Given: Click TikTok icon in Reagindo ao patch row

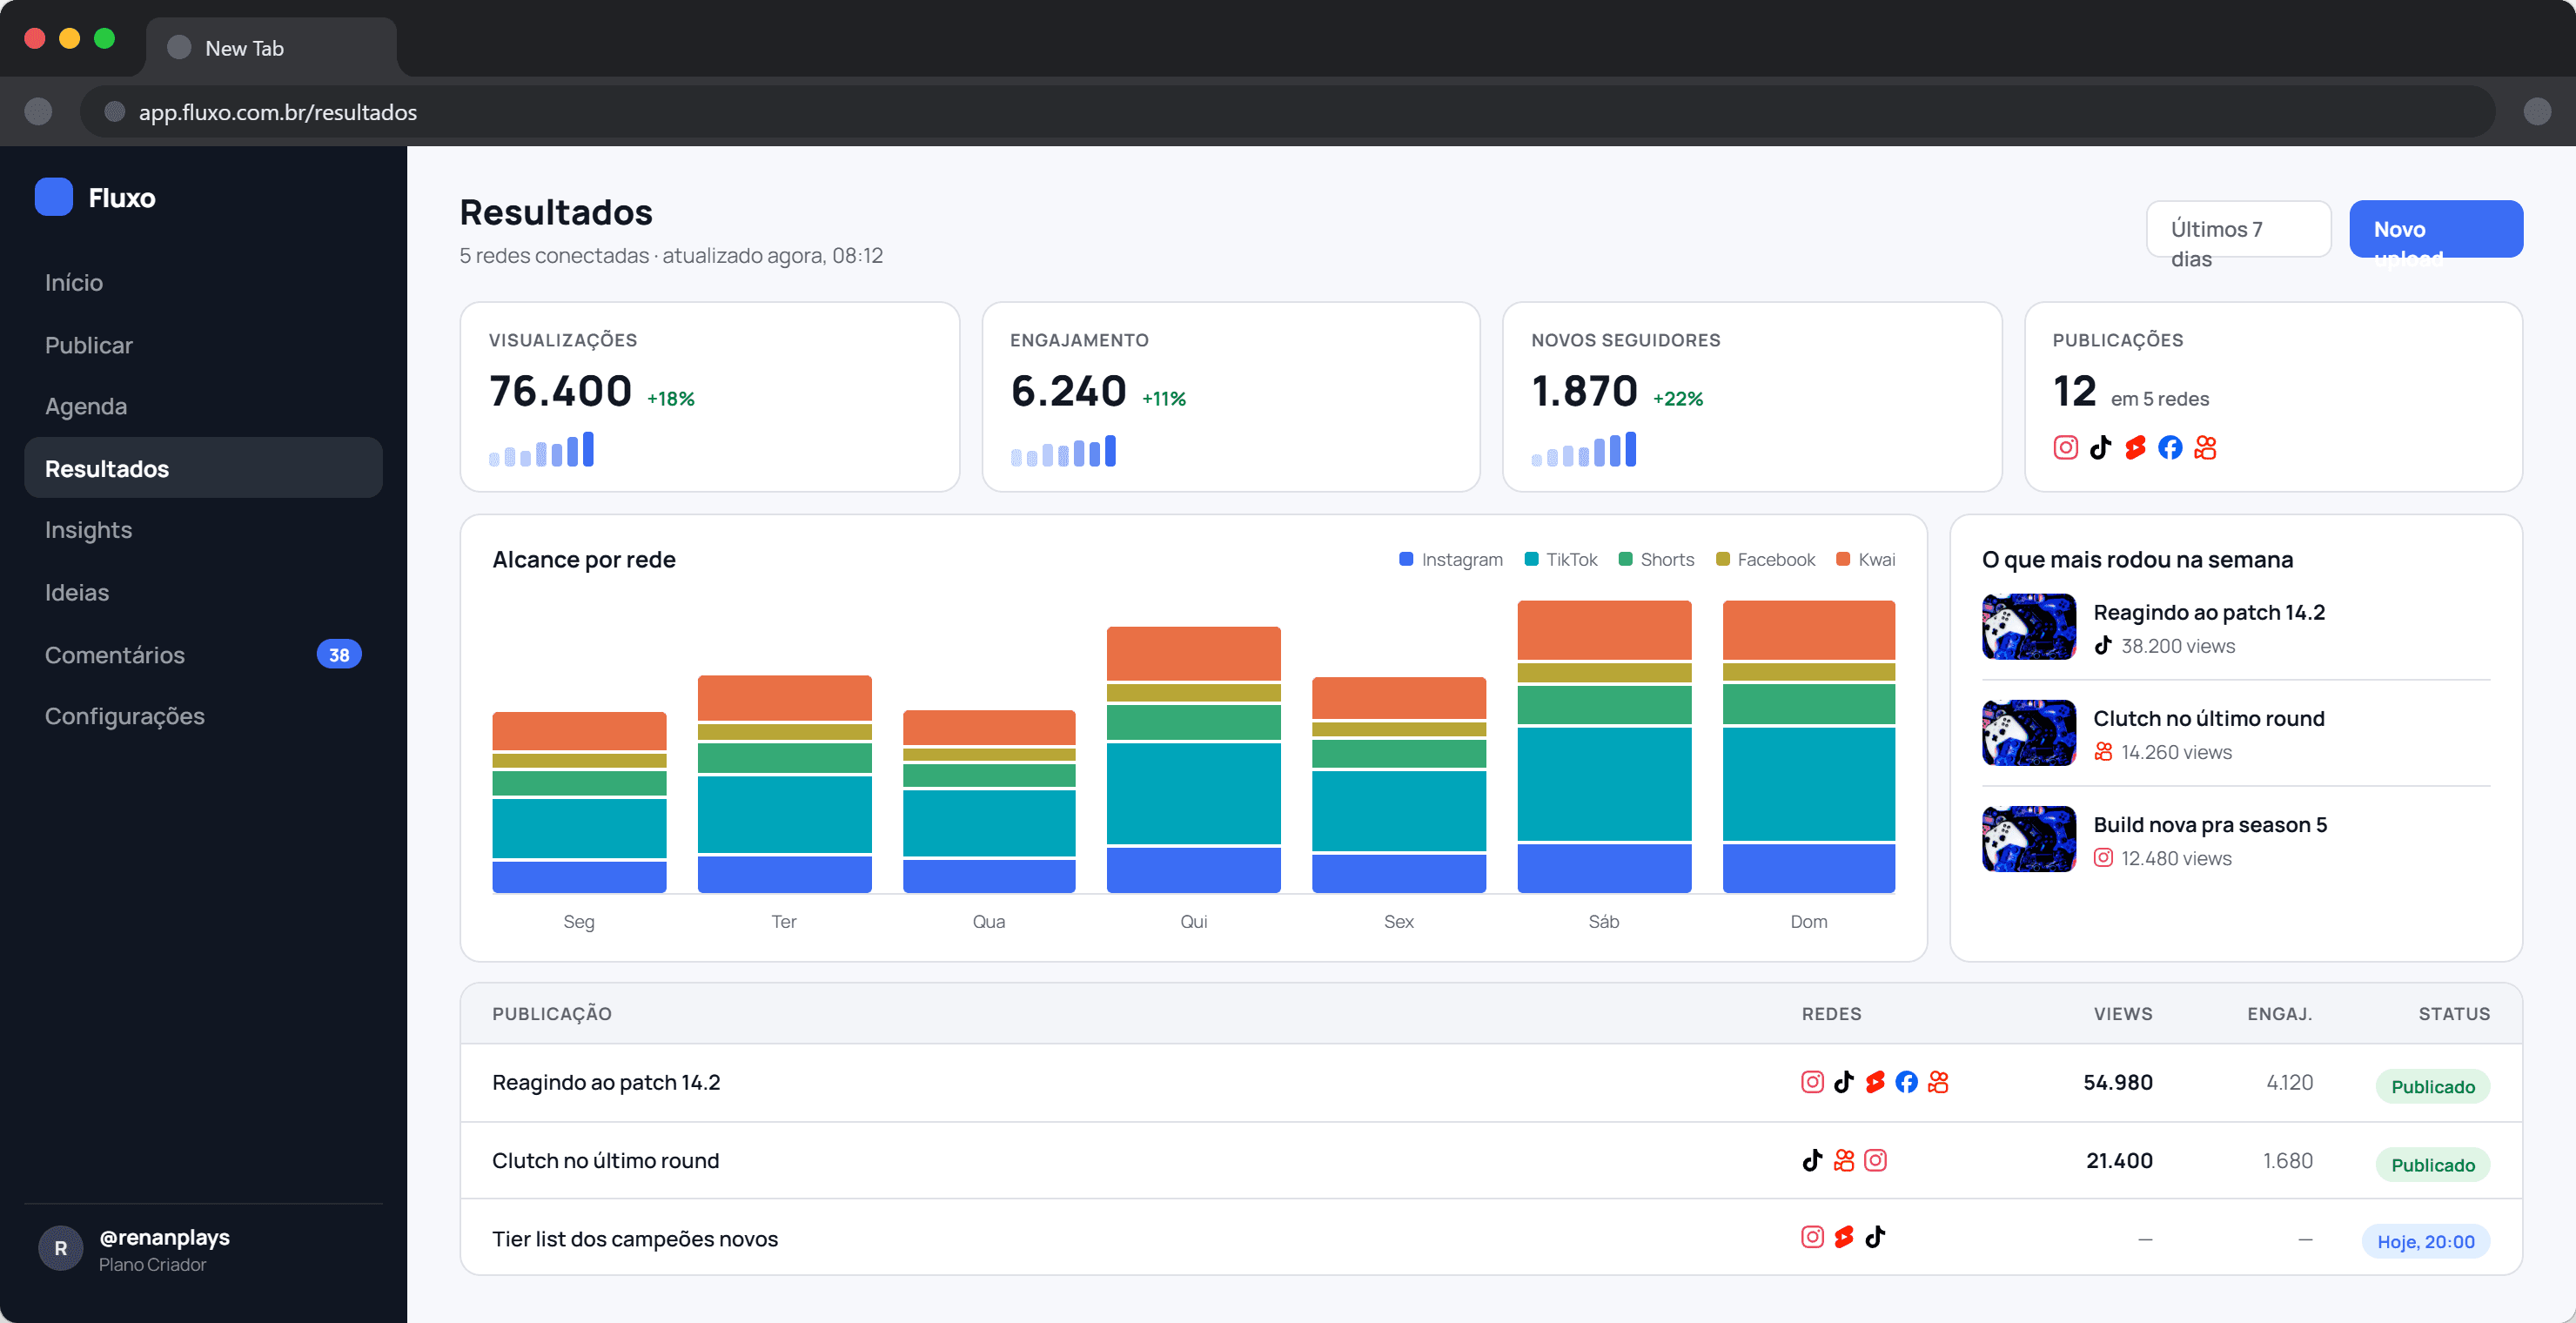Looking at the screenshot, I should tap(1844, 1082).
